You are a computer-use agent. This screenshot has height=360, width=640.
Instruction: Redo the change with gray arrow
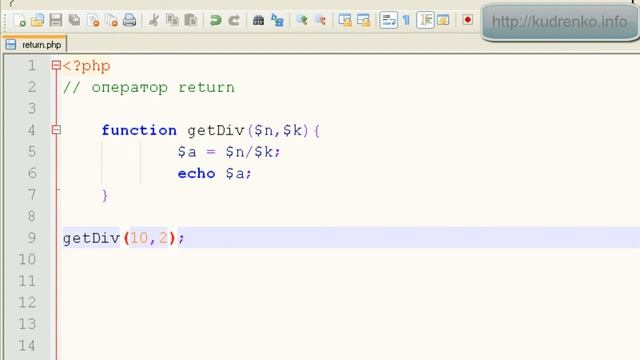click(234, 20)
